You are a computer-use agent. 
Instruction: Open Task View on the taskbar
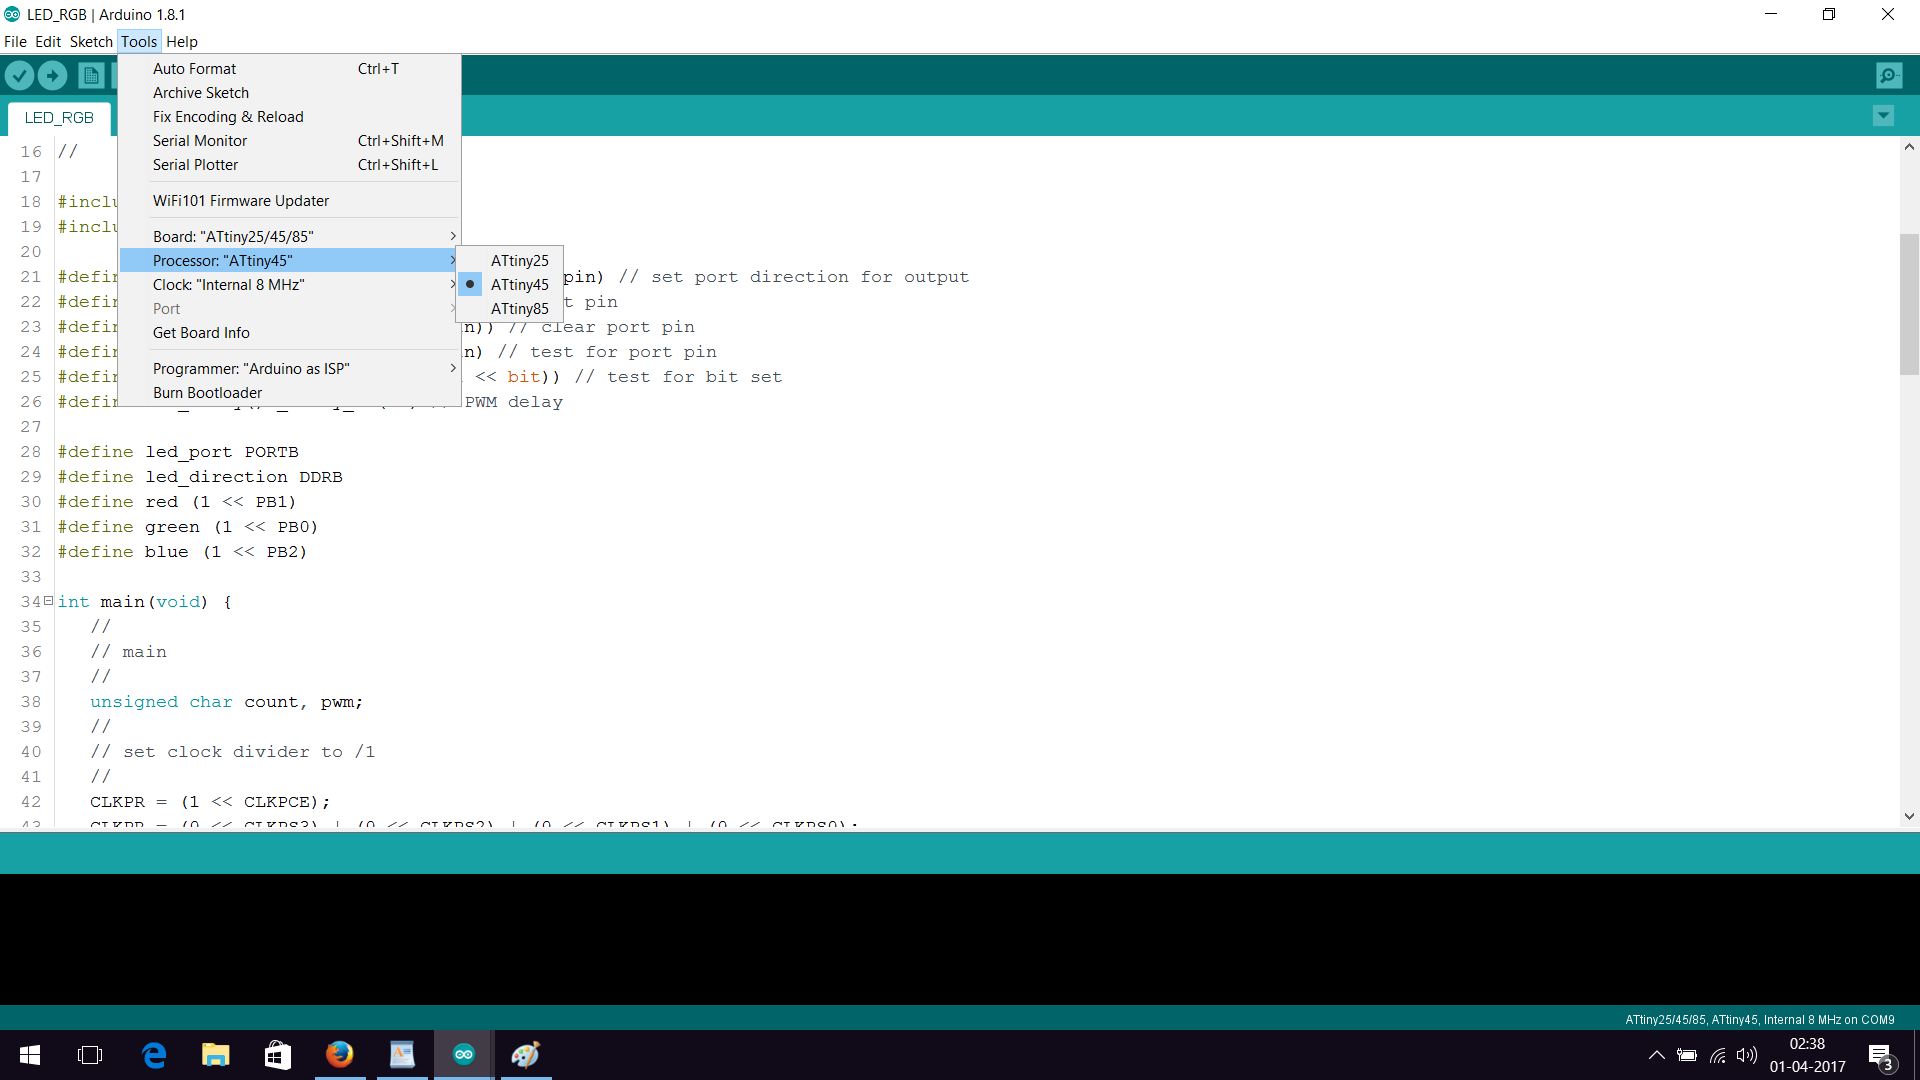coord(90,1055)
